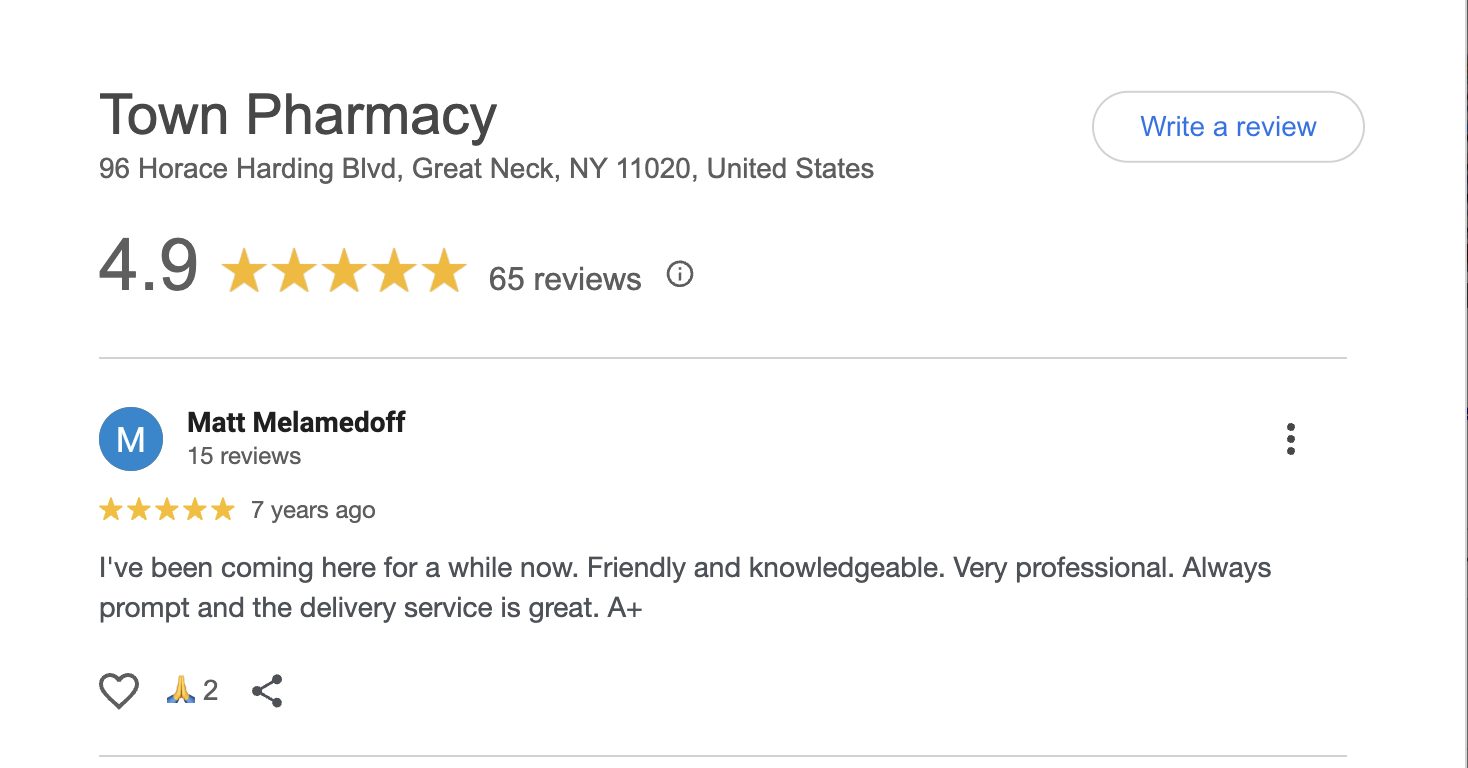Click Matt Melamedoff's blue M avatar
Image resolution: width=1468 pixels, height=768 pixels.
pos(131,439)
